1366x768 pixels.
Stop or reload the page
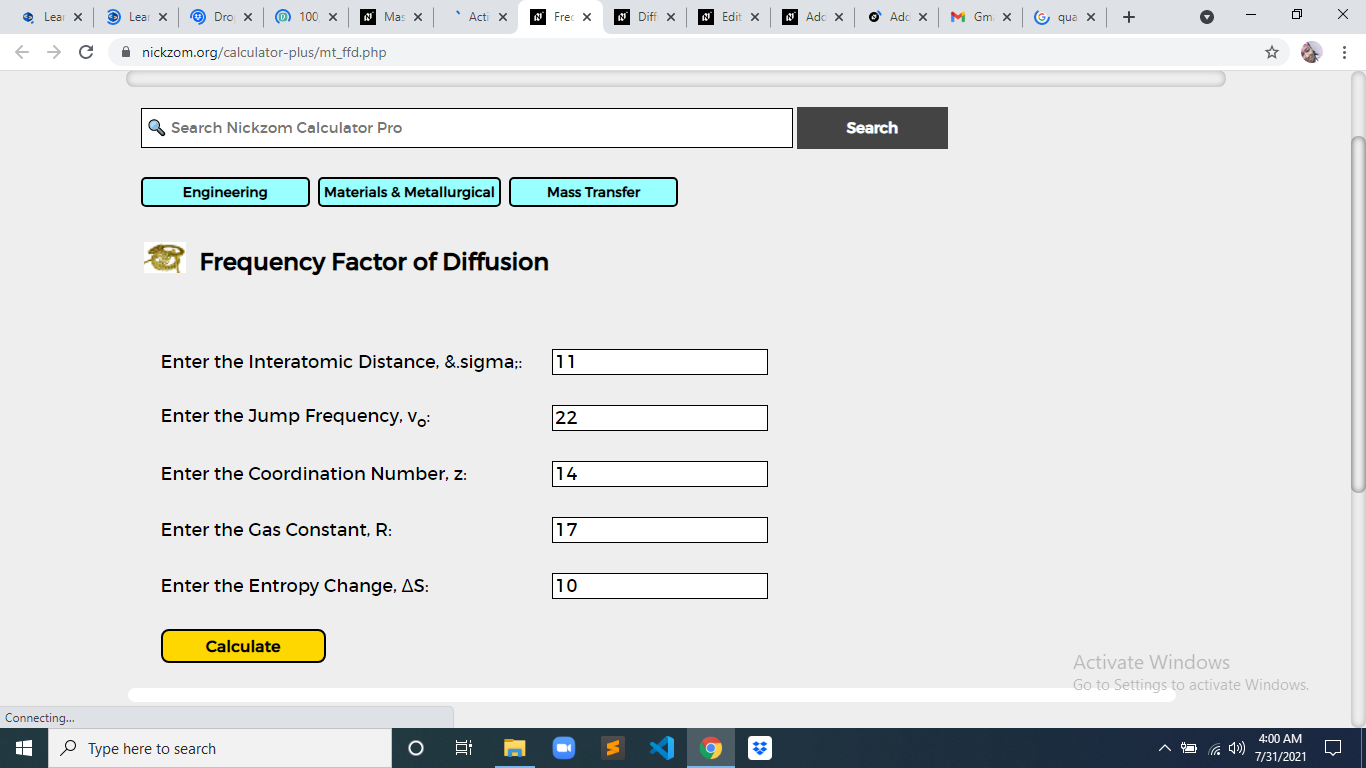coord(86,52)
